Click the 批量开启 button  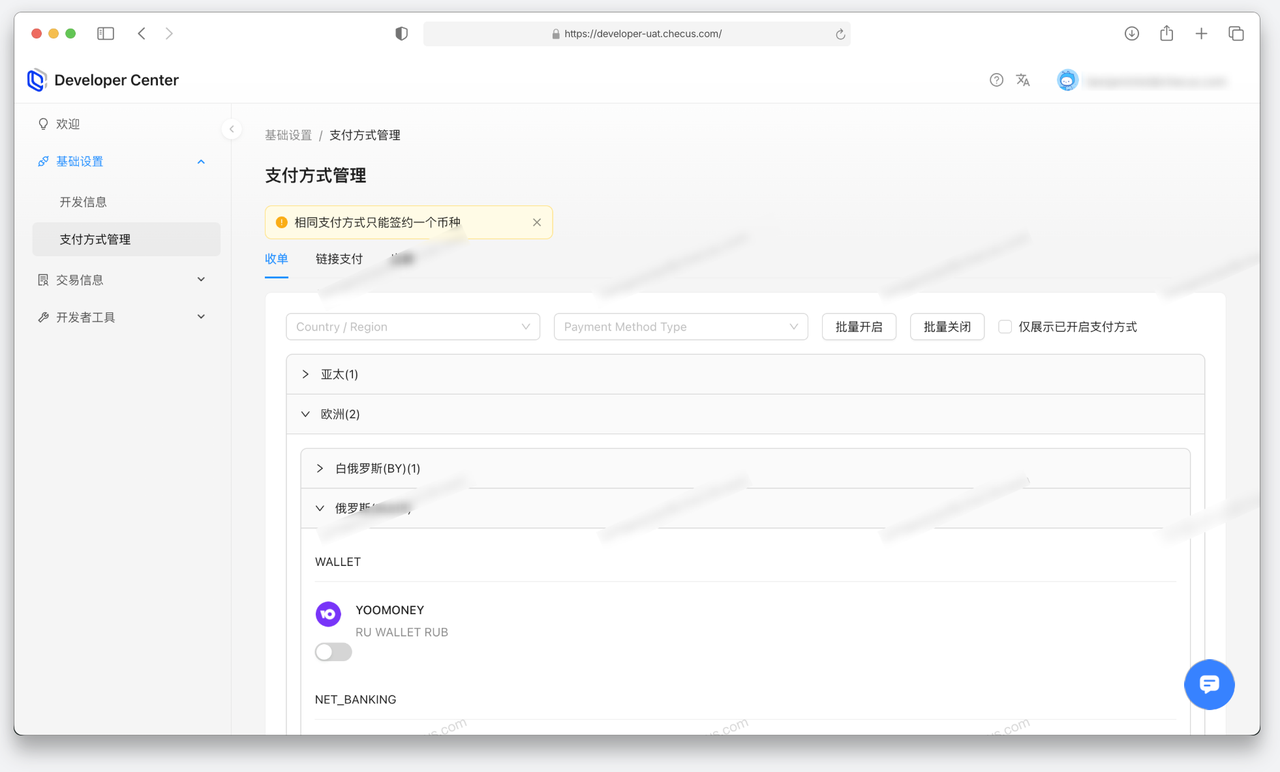coord(858,327)
